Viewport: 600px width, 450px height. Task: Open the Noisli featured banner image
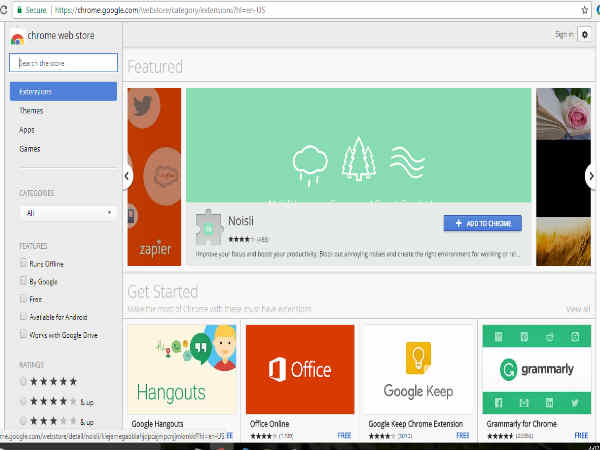359,145
